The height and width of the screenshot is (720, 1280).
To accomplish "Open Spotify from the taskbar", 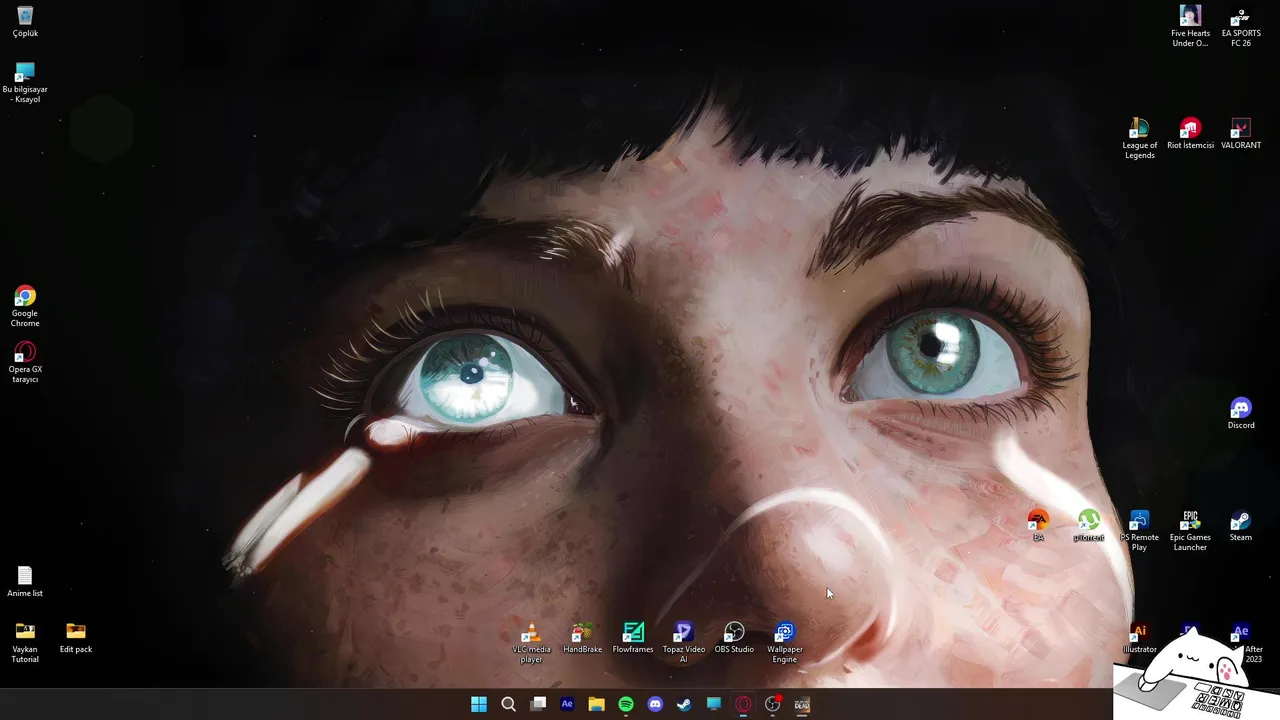I will pos(626,704).
